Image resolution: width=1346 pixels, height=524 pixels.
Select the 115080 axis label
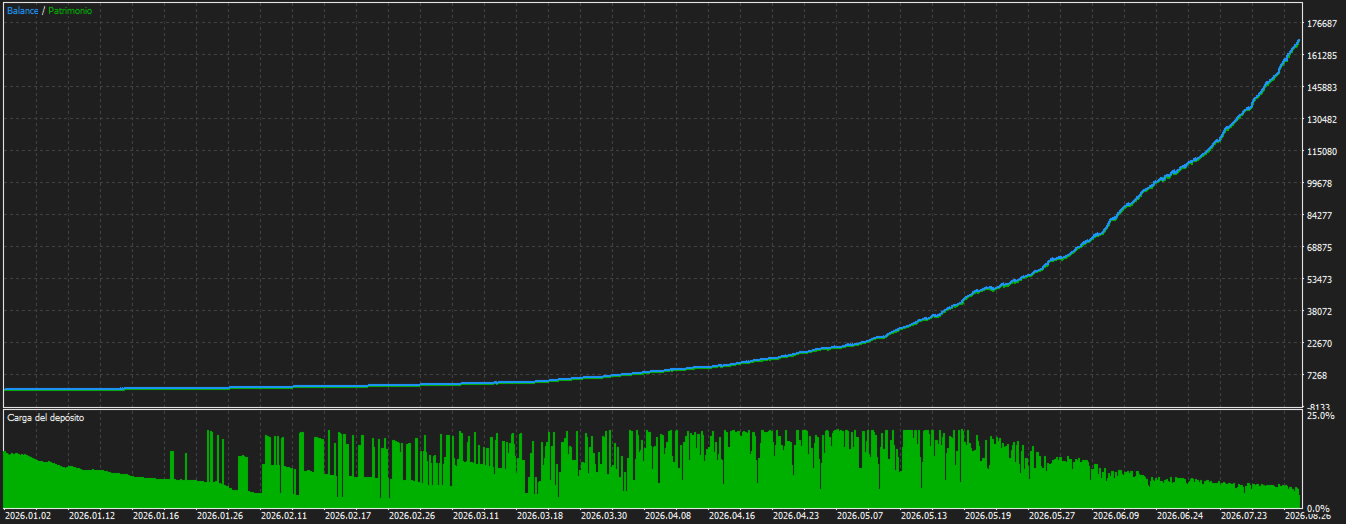pos(1322,152)
